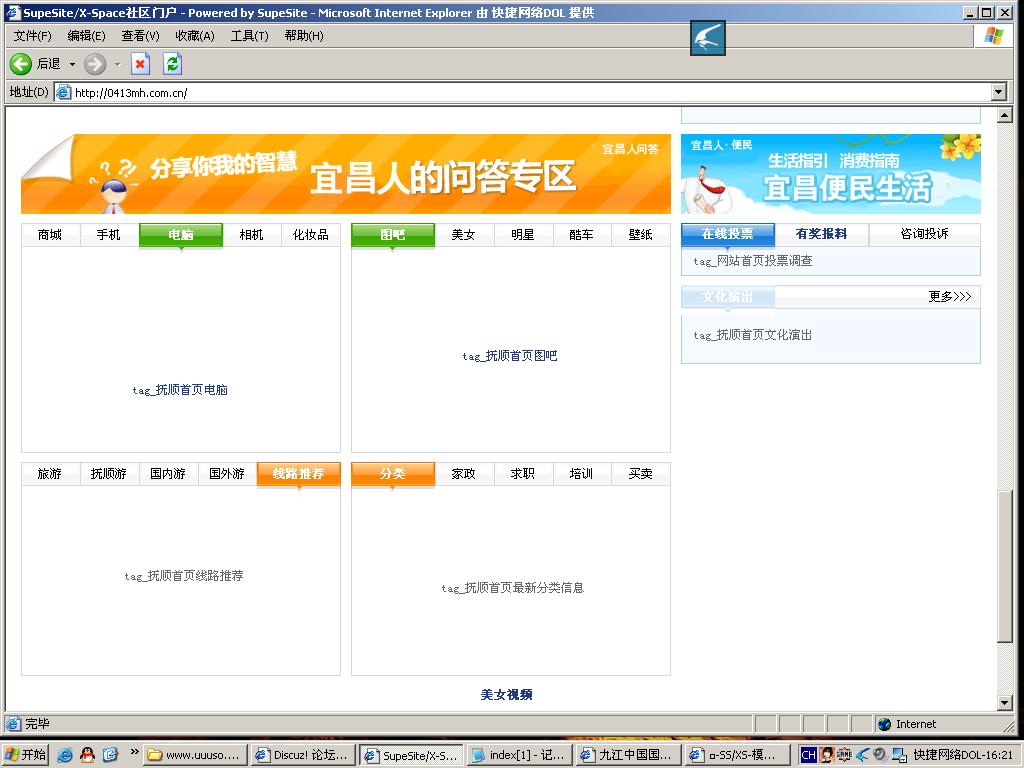Switch to the 手机 tab

tap(108, 235)
